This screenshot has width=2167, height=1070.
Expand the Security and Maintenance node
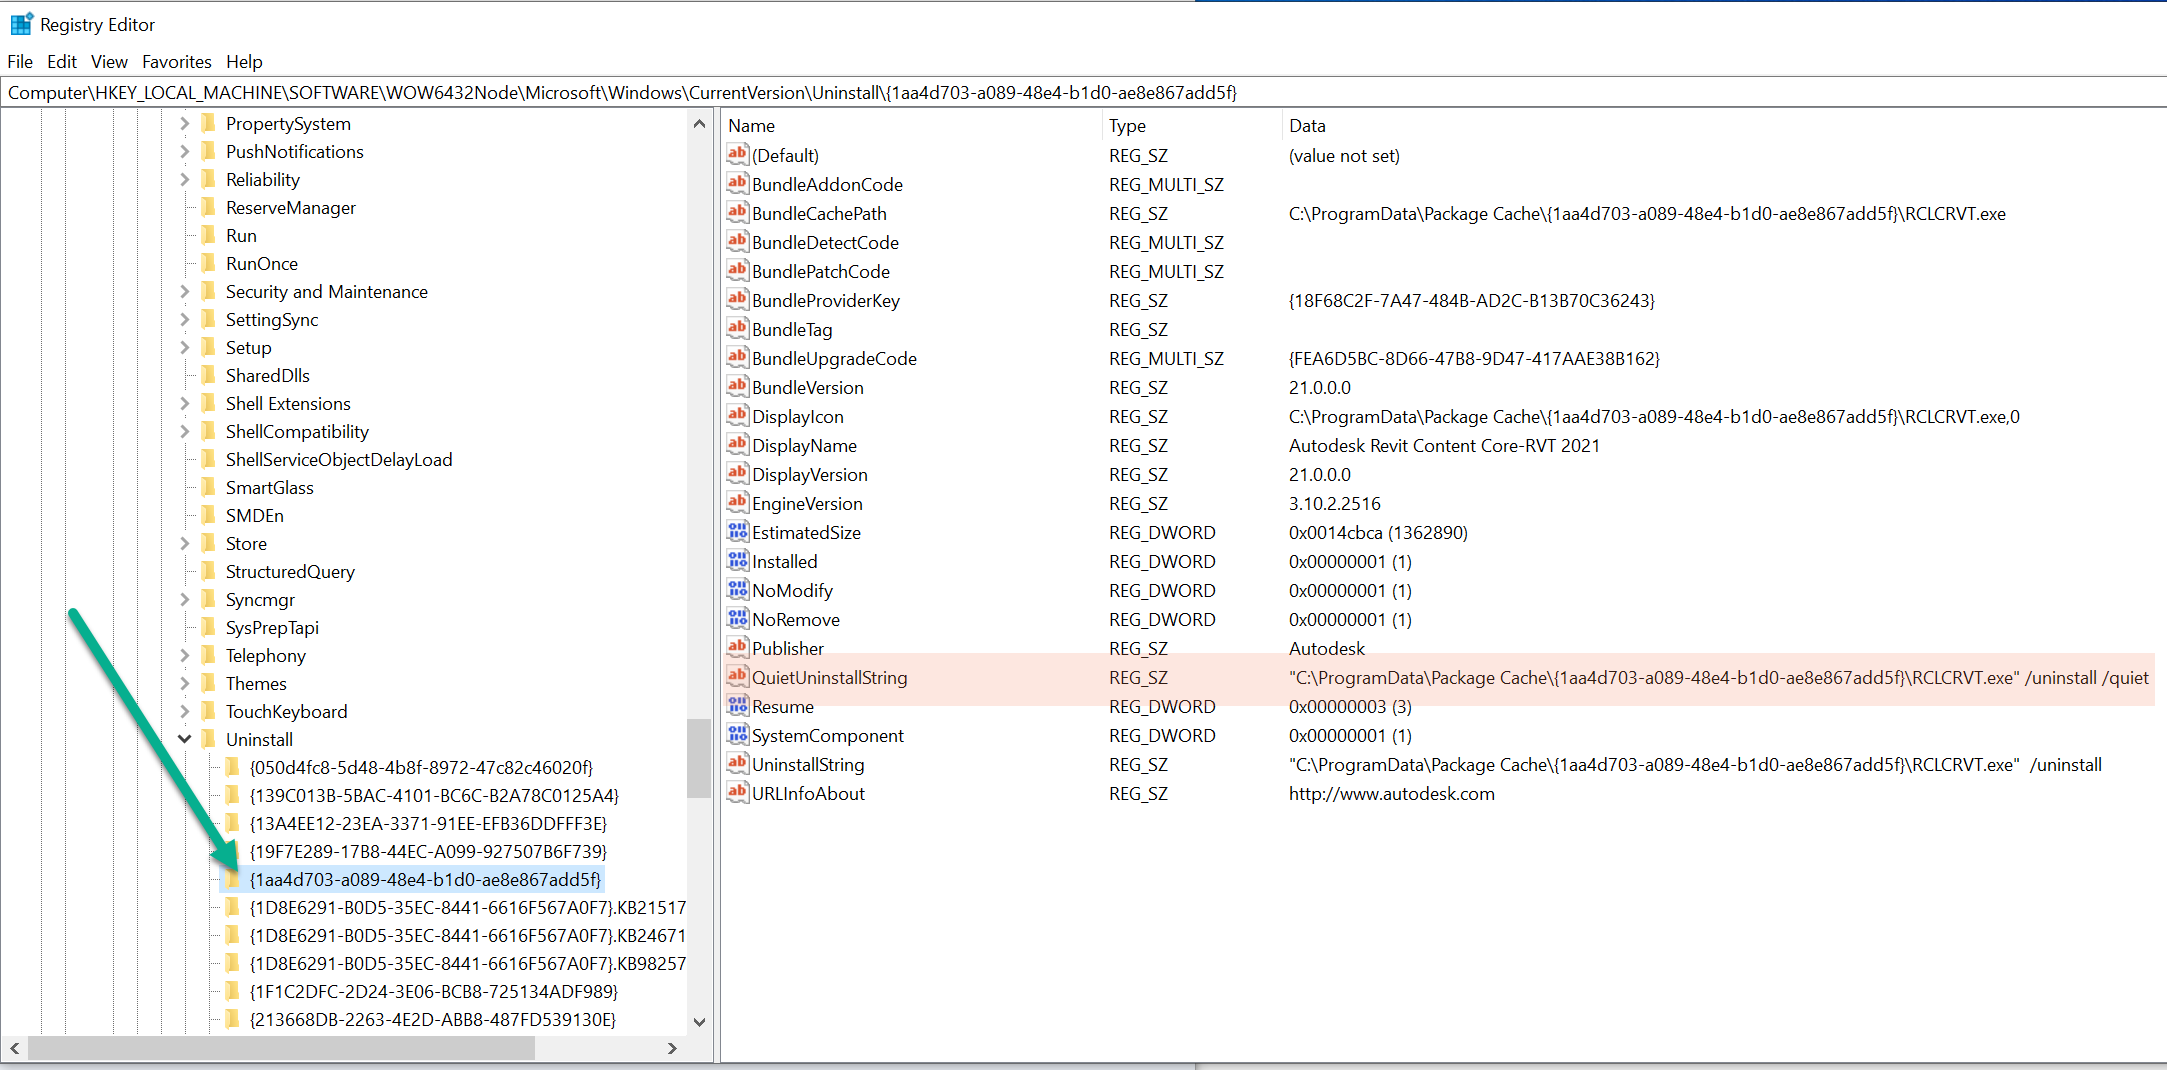pyautogui.click(x=183, y=291)
